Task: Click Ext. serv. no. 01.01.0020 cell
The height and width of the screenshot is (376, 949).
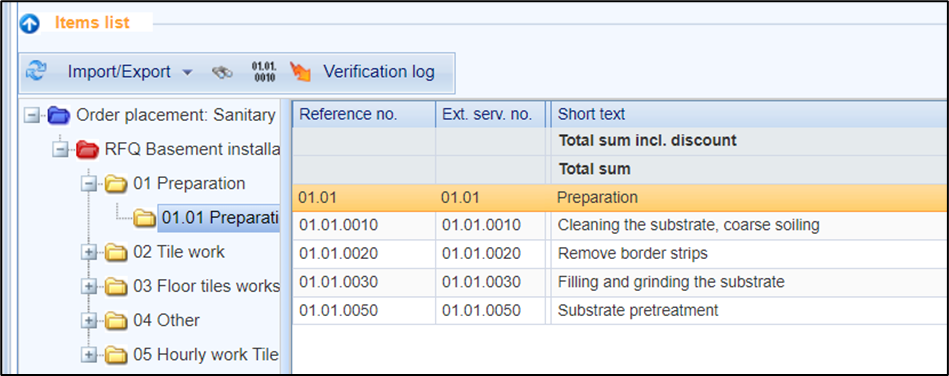Action: (490, 254)
